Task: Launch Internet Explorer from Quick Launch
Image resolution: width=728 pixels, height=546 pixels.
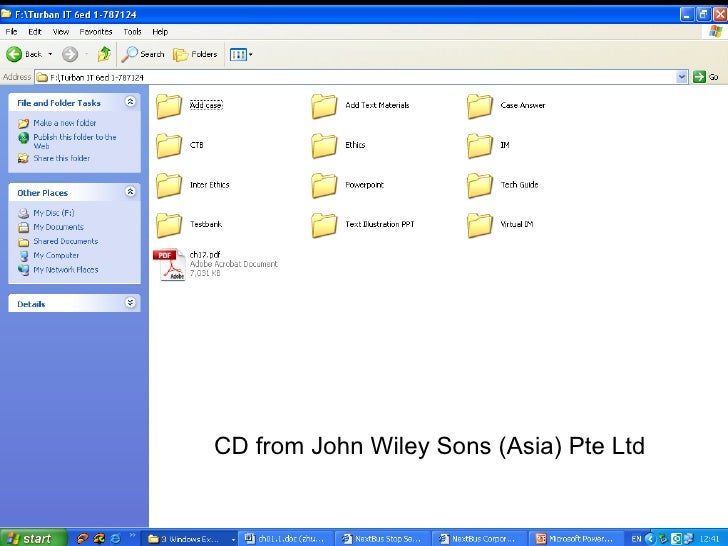Action: coord(115,539)
